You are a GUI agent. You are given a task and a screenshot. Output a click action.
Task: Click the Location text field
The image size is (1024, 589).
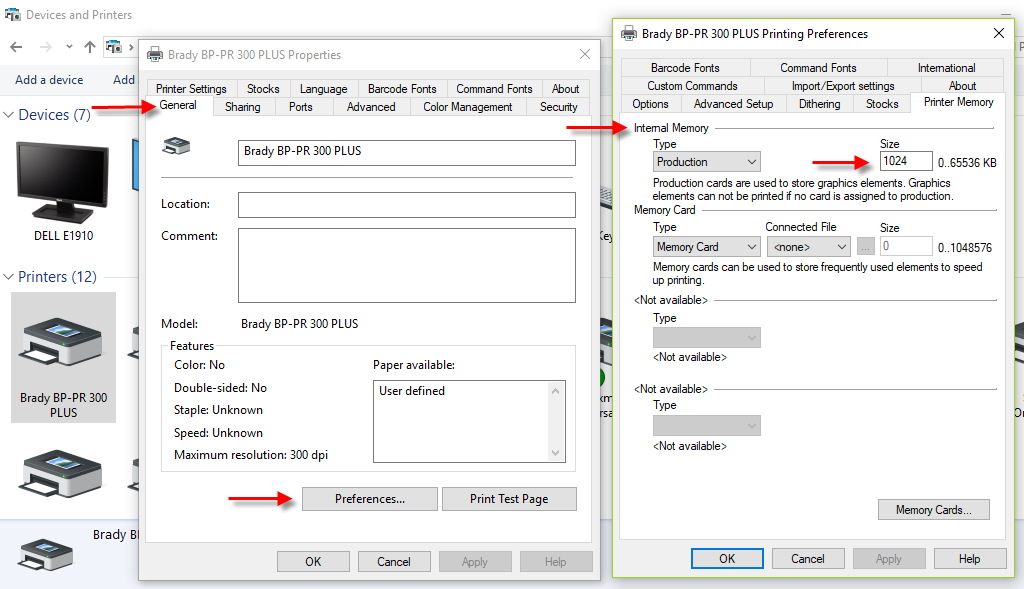406,205
